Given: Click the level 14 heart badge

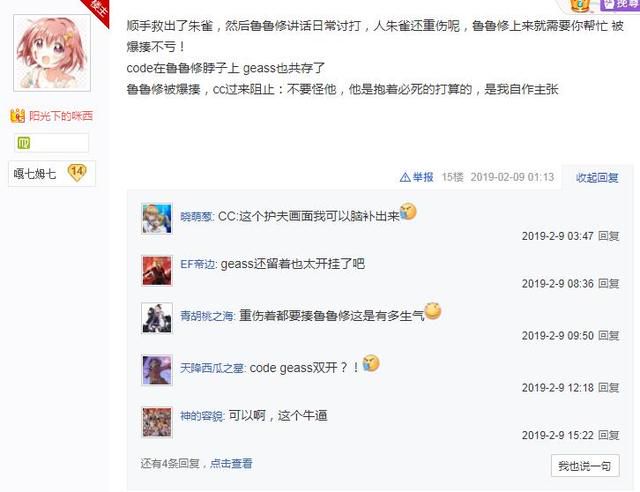Looking at the screenshot, I should coord(77,172).
